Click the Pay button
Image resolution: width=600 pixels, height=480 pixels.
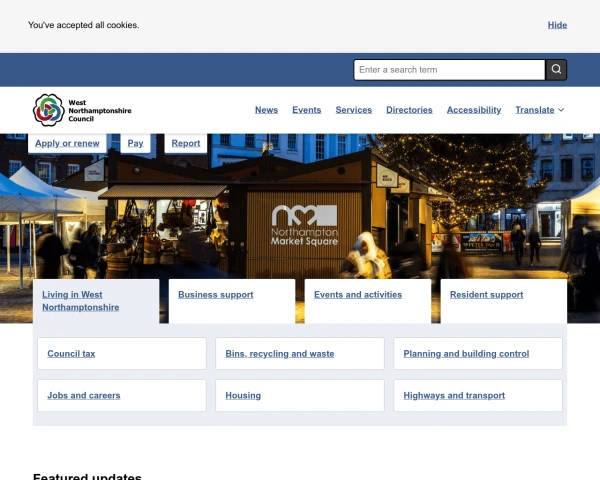coord(135,143)
